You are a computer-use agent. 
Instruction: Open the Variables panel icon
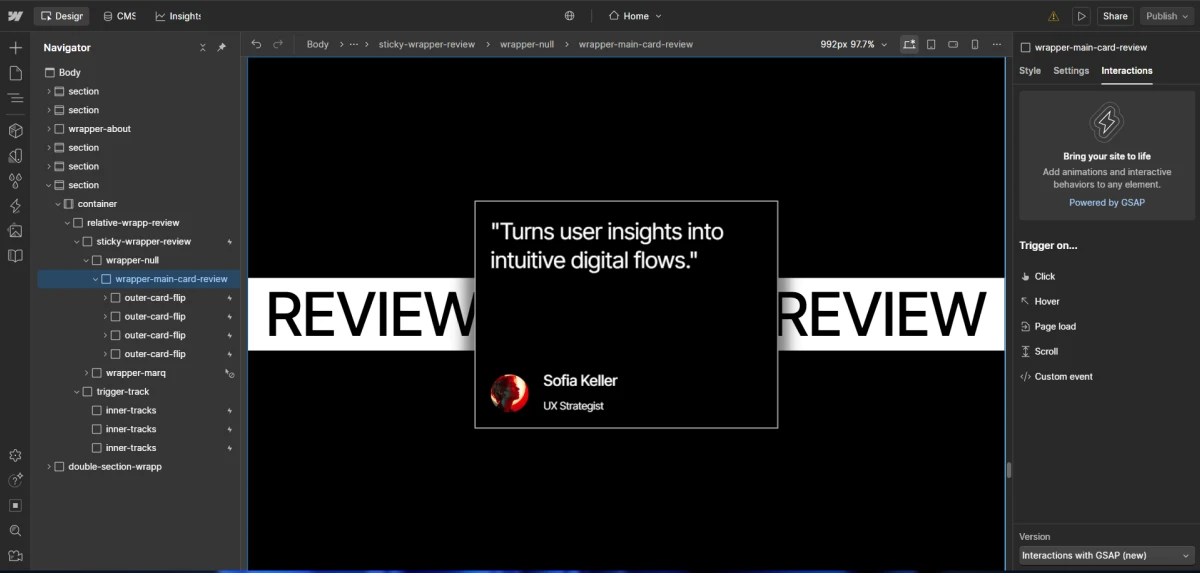[x=15, y=156]
